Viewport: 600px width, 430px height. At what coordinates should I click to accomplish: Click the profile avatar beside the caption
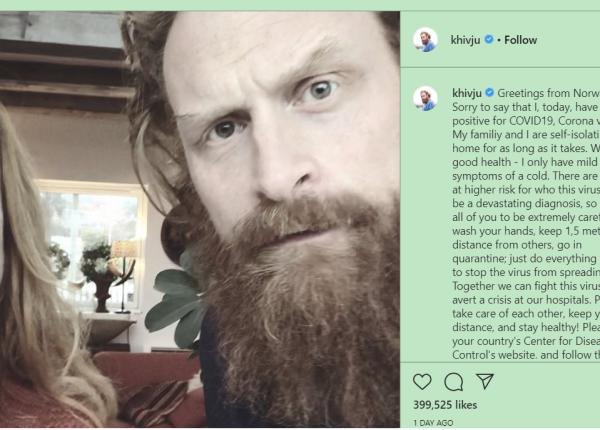click(426, 98)
